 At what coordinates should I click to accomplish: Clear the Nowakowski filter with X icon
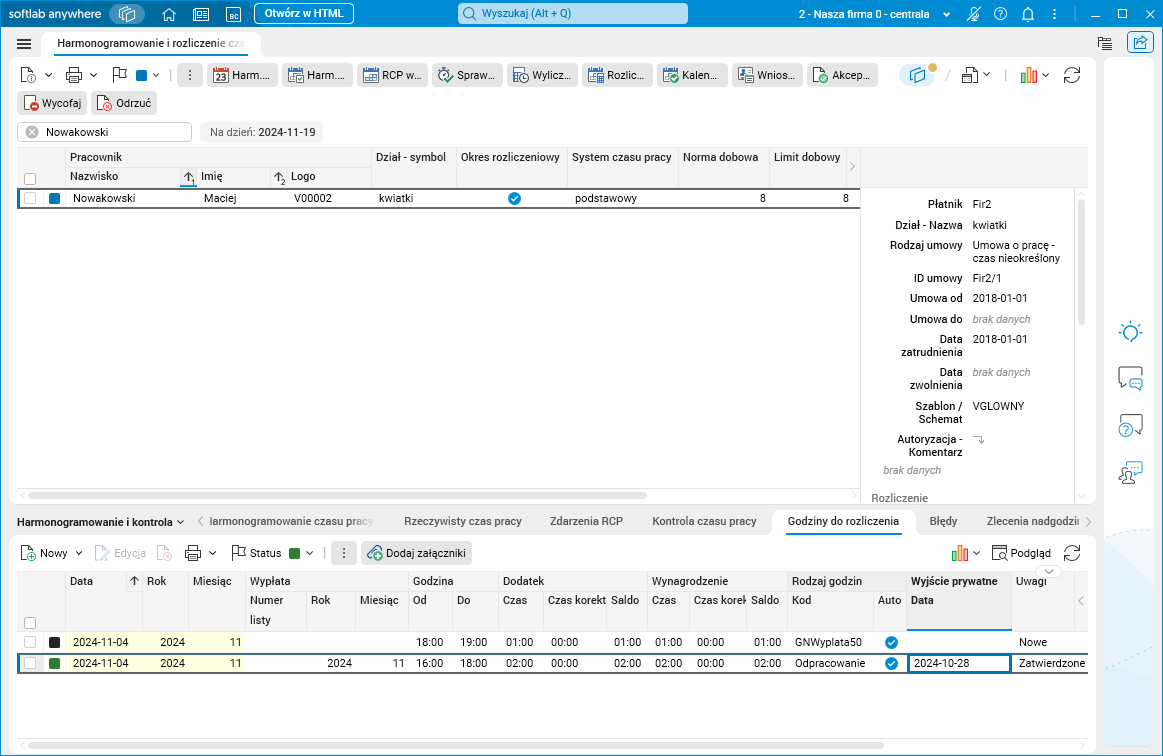click(x=32, y=132)
